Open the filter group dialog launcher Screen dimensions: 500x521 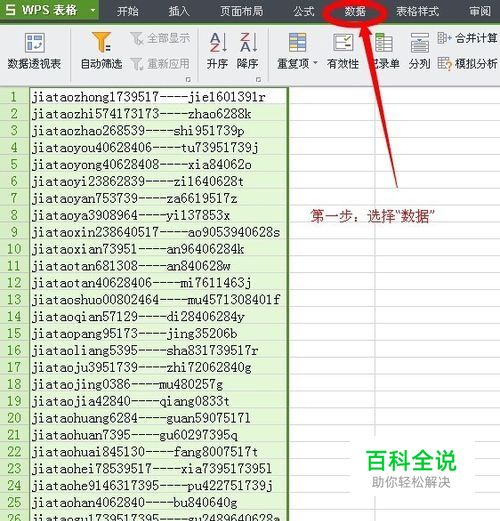pos(188,79)
